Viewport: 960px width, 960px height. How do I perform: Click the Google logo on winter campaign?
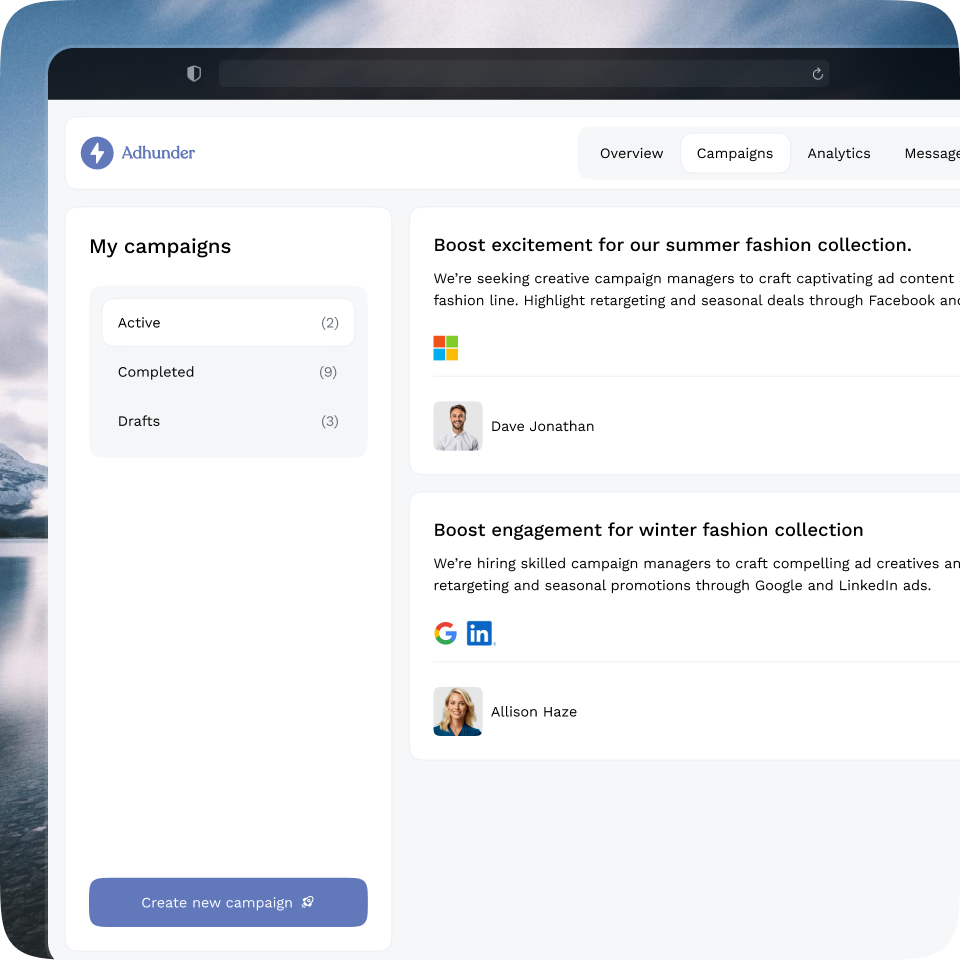pyautogui.click(x=445, y=633)
